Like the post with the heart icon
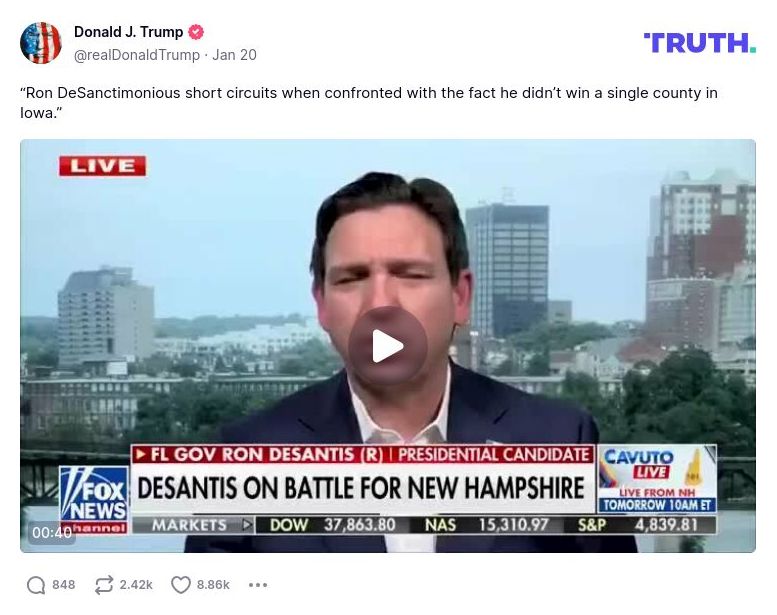 point(180,585)
